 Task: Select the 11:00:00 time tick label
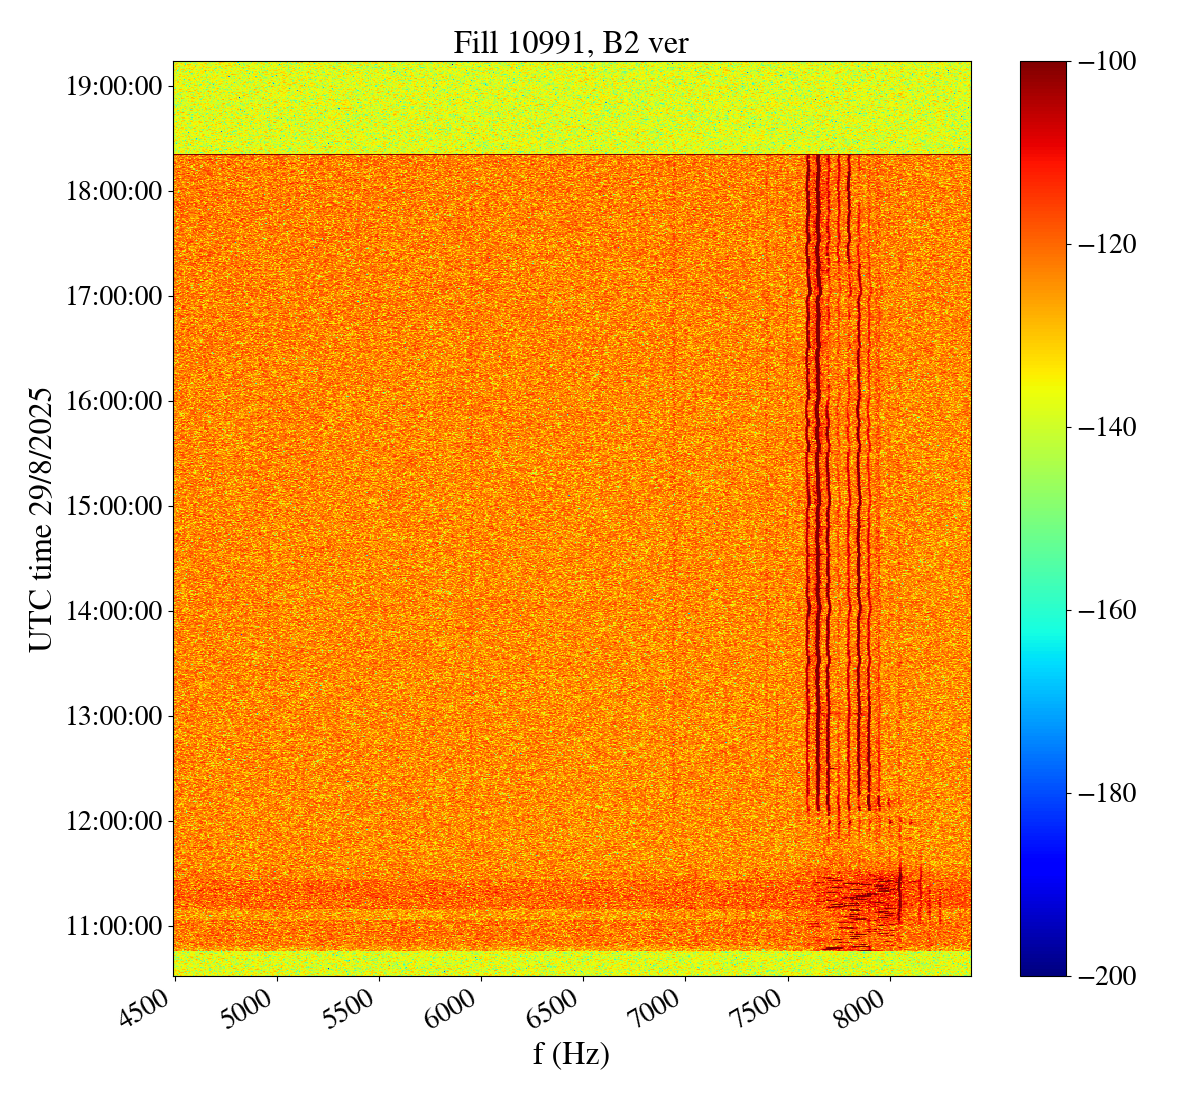pyautogui.click(x=113, y=926)
